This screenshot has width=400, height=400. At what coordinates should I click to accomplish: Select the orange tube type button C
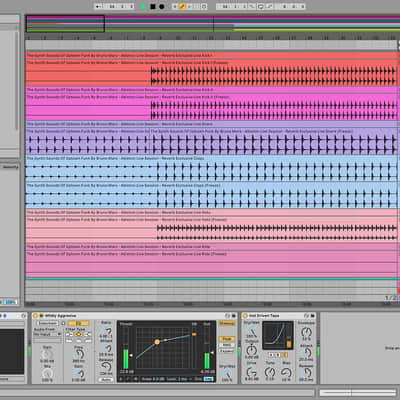tap(284, 355)
